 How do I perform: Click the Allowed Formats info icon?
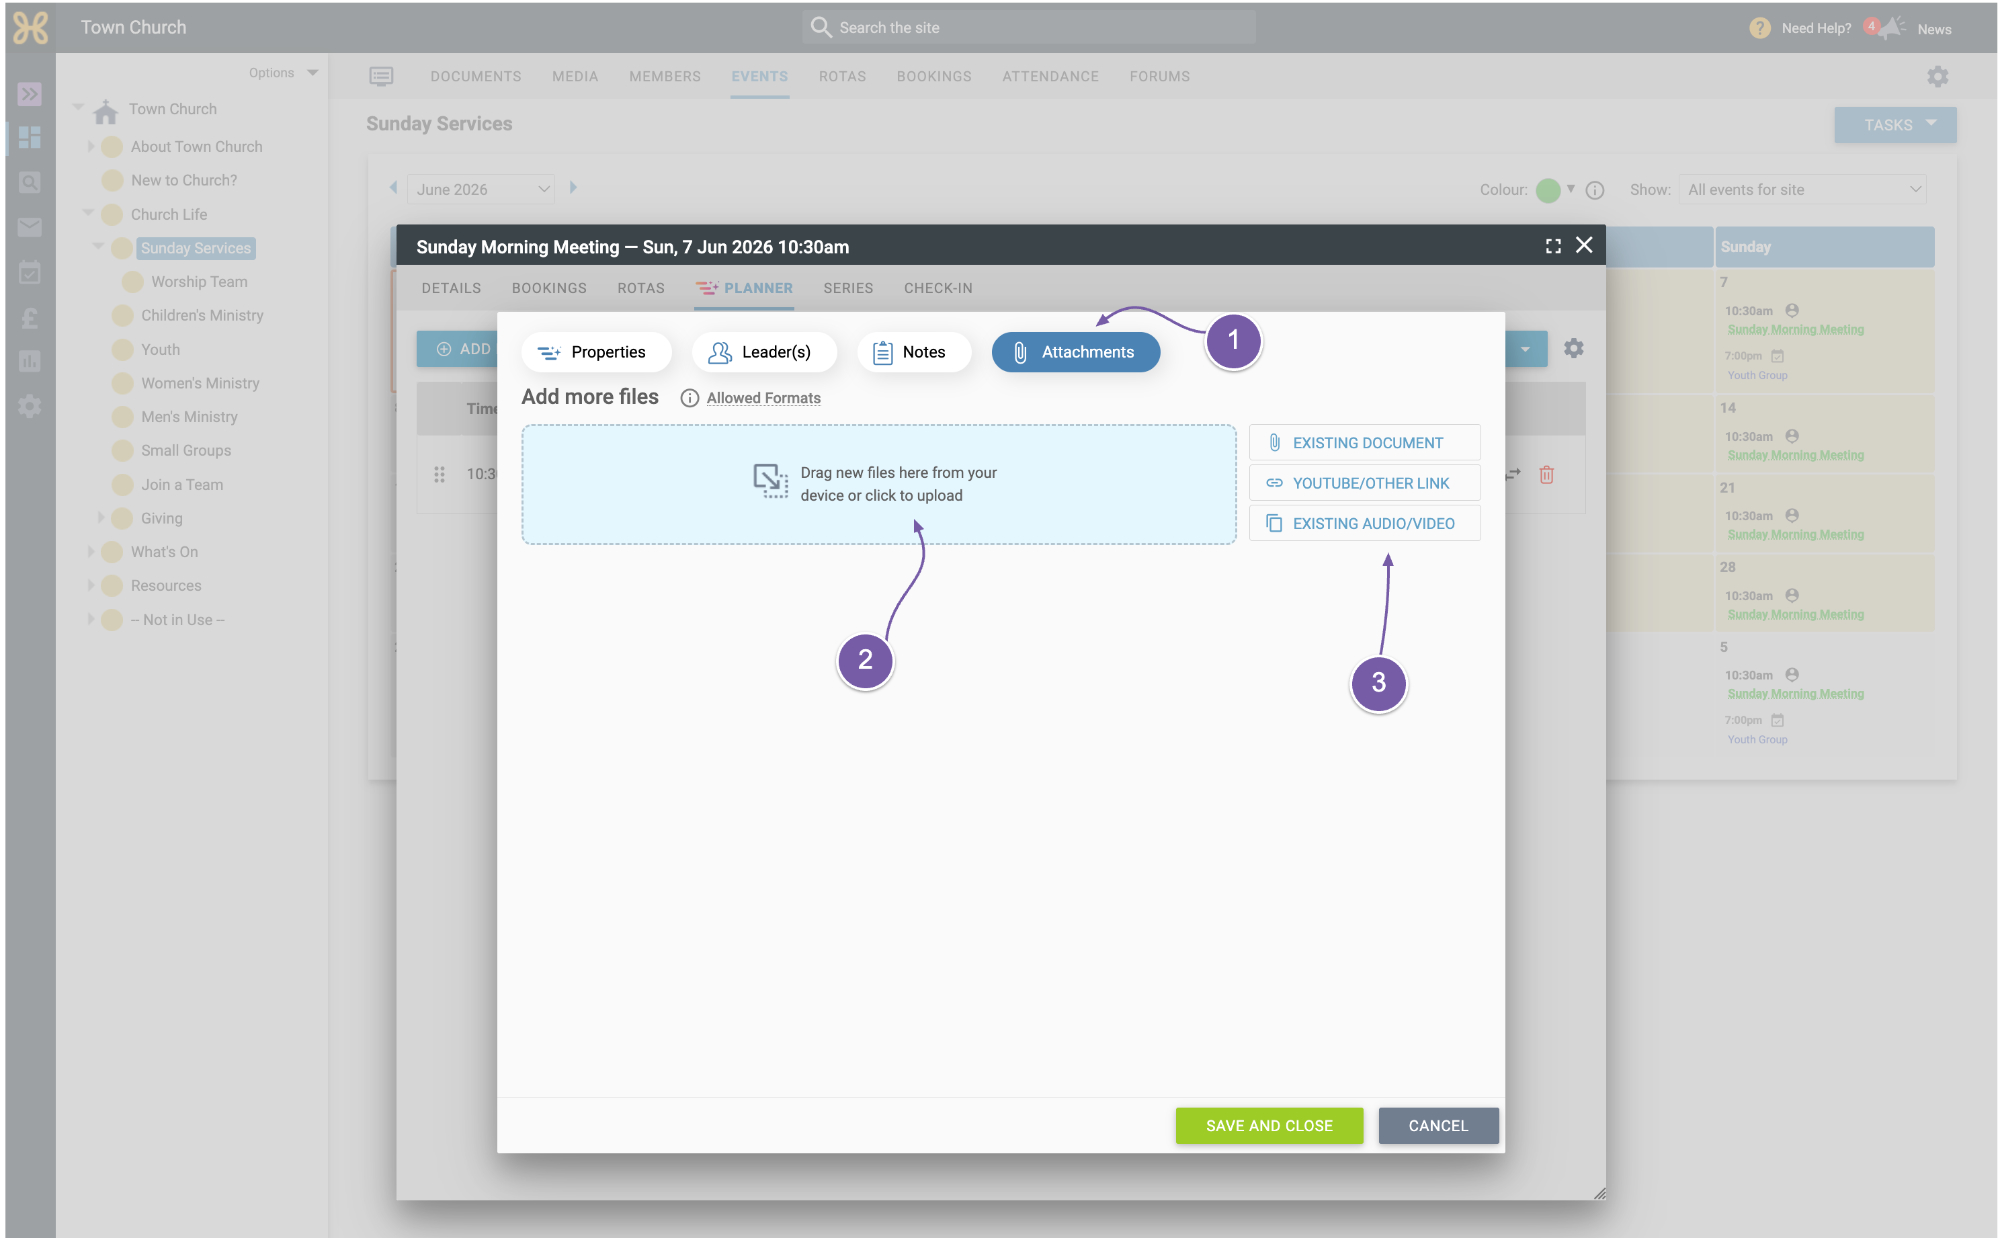(x=689, y=398)
